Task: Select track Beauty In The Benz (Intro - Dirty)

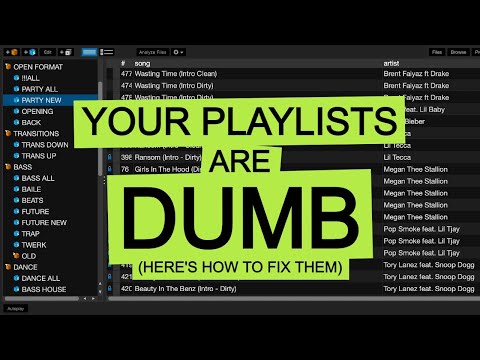Action: 185,289
